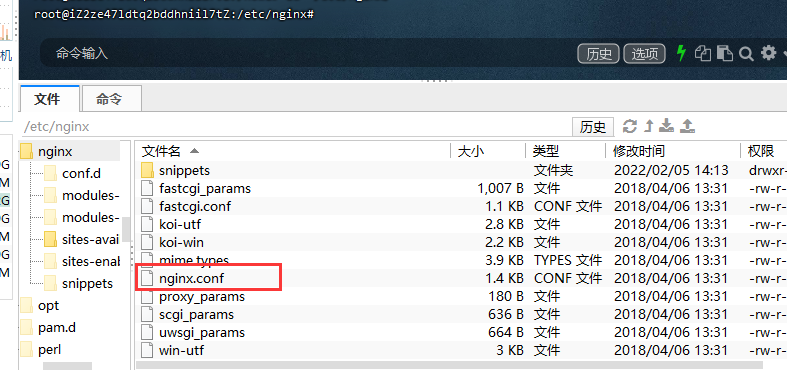Screen dimensions: 787x370
Task: Click the copy documents icon in command bar
Action: (703, 53)
